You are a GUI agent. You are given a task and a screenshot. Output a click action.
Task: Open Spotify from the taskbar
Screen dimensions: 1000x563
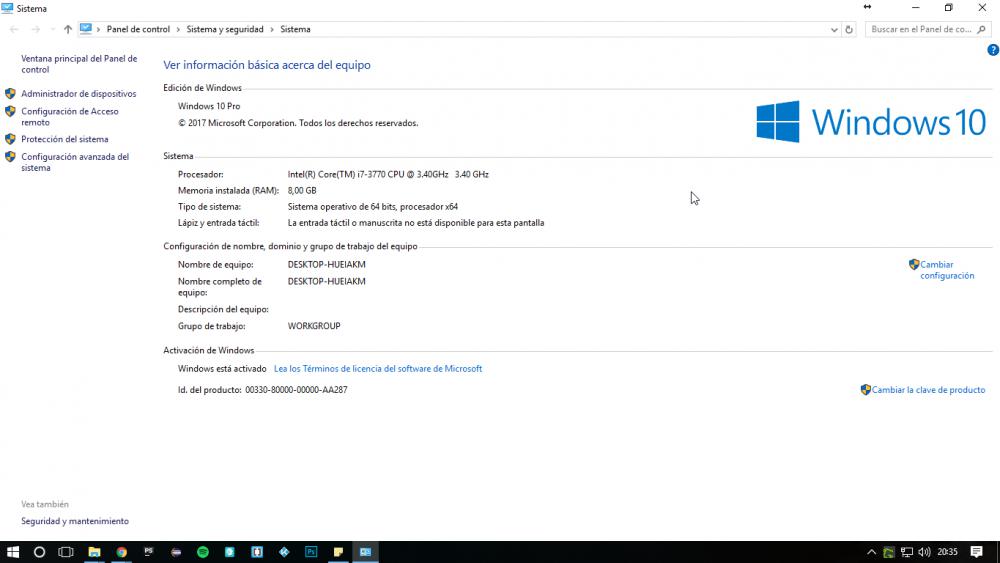click(x=203, y=552)
